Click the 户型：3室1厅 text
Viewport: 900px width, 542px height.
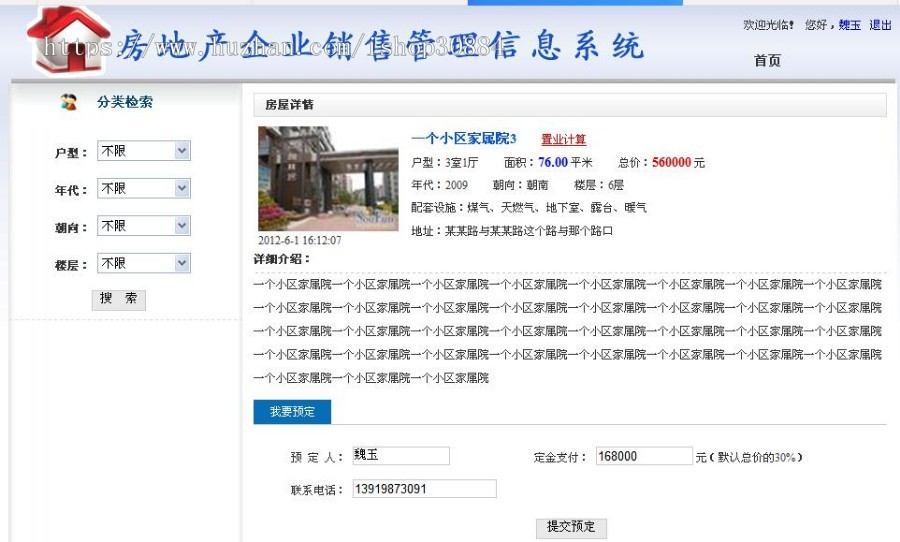(444, 162)
